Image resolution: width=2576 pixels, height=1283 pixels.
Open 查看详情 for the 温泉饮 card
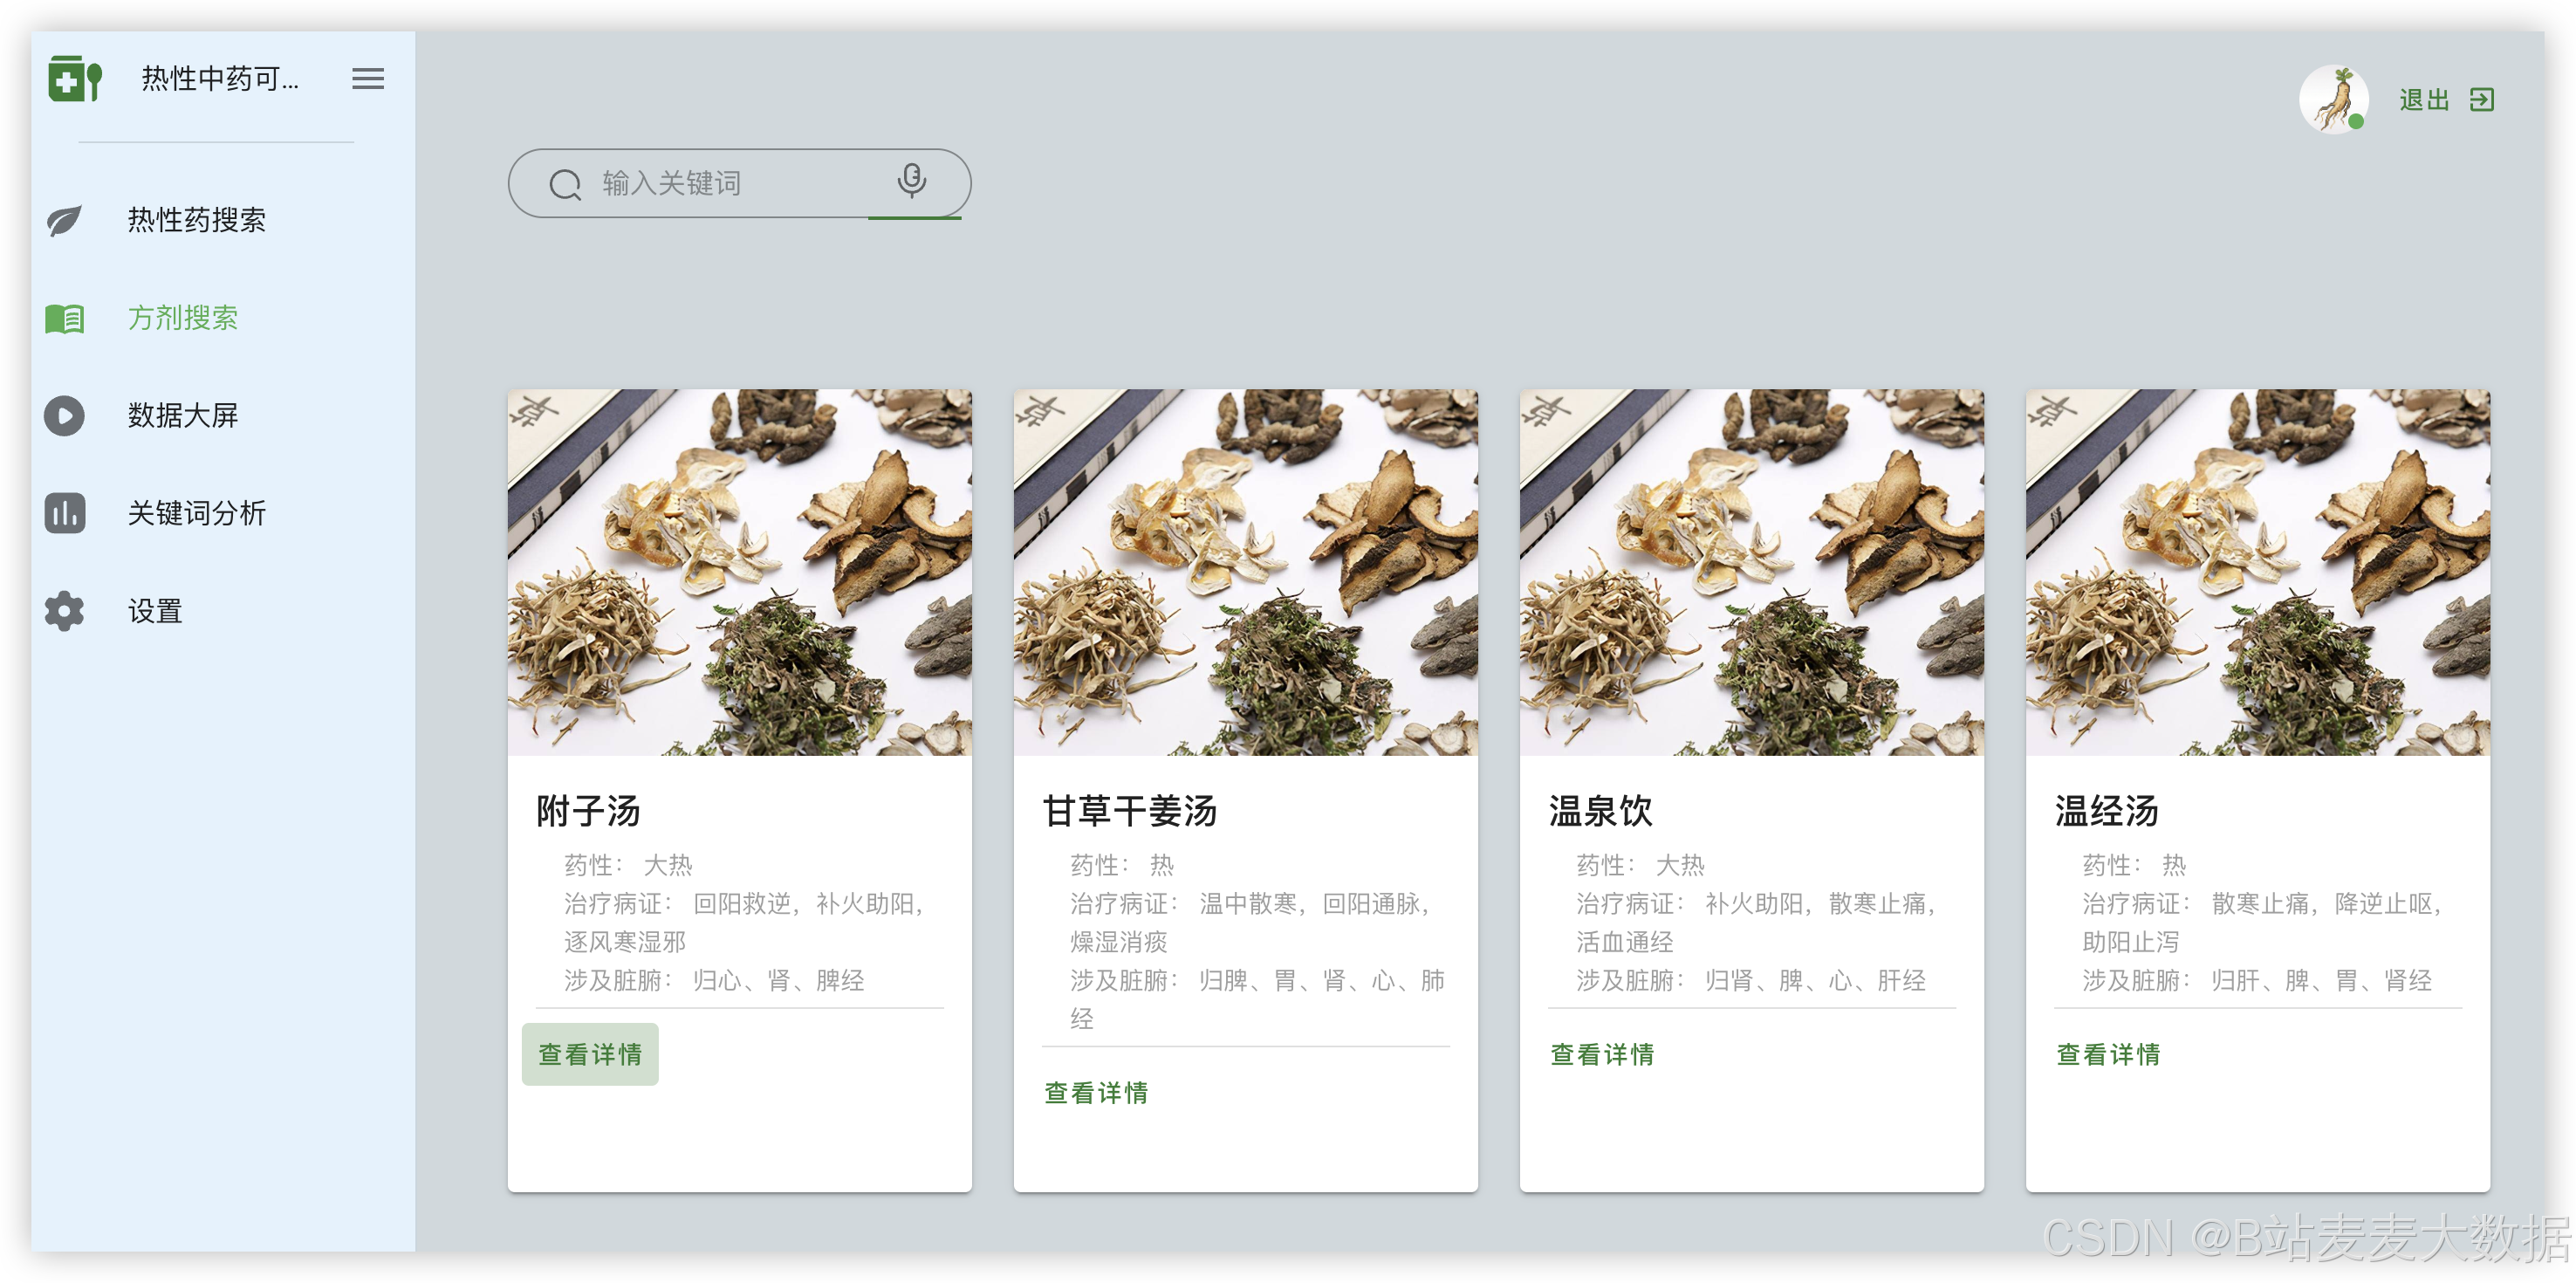tap(1602, 1054)
